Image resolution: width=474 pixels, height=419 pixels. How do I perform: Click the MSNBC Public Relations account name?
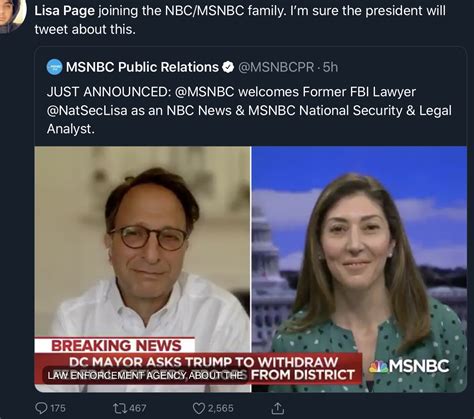coord(142,67)
